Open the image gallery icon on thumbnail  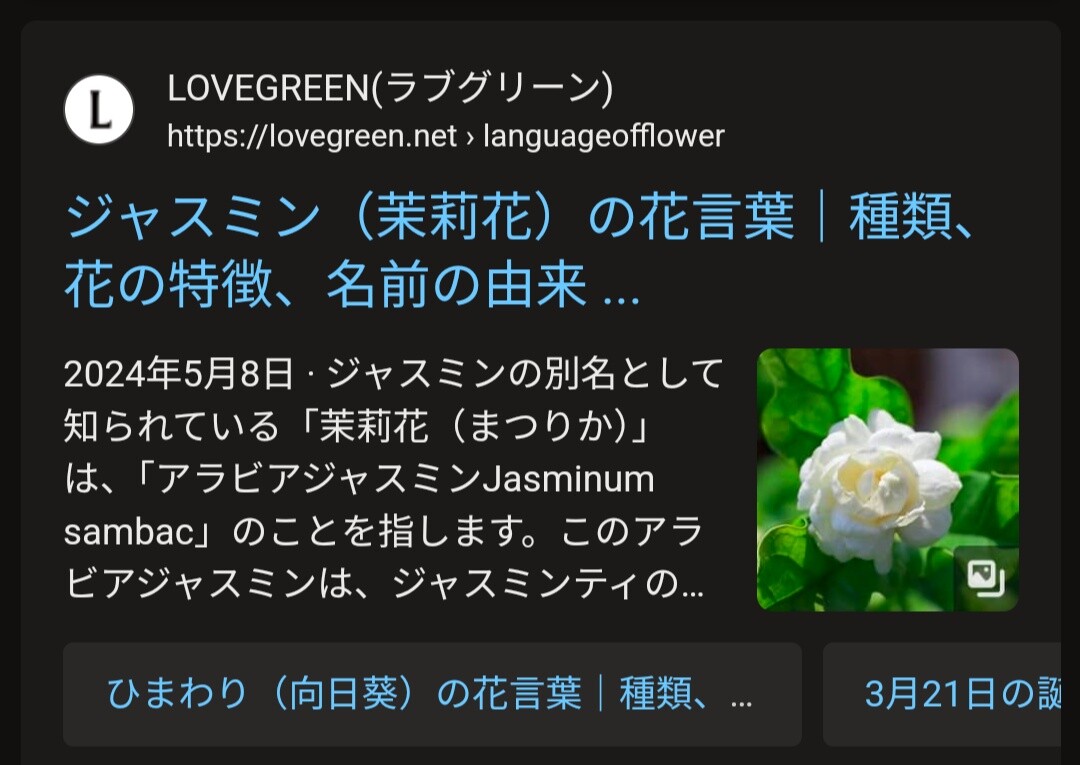pyautogui.click(x=986, y=578)
